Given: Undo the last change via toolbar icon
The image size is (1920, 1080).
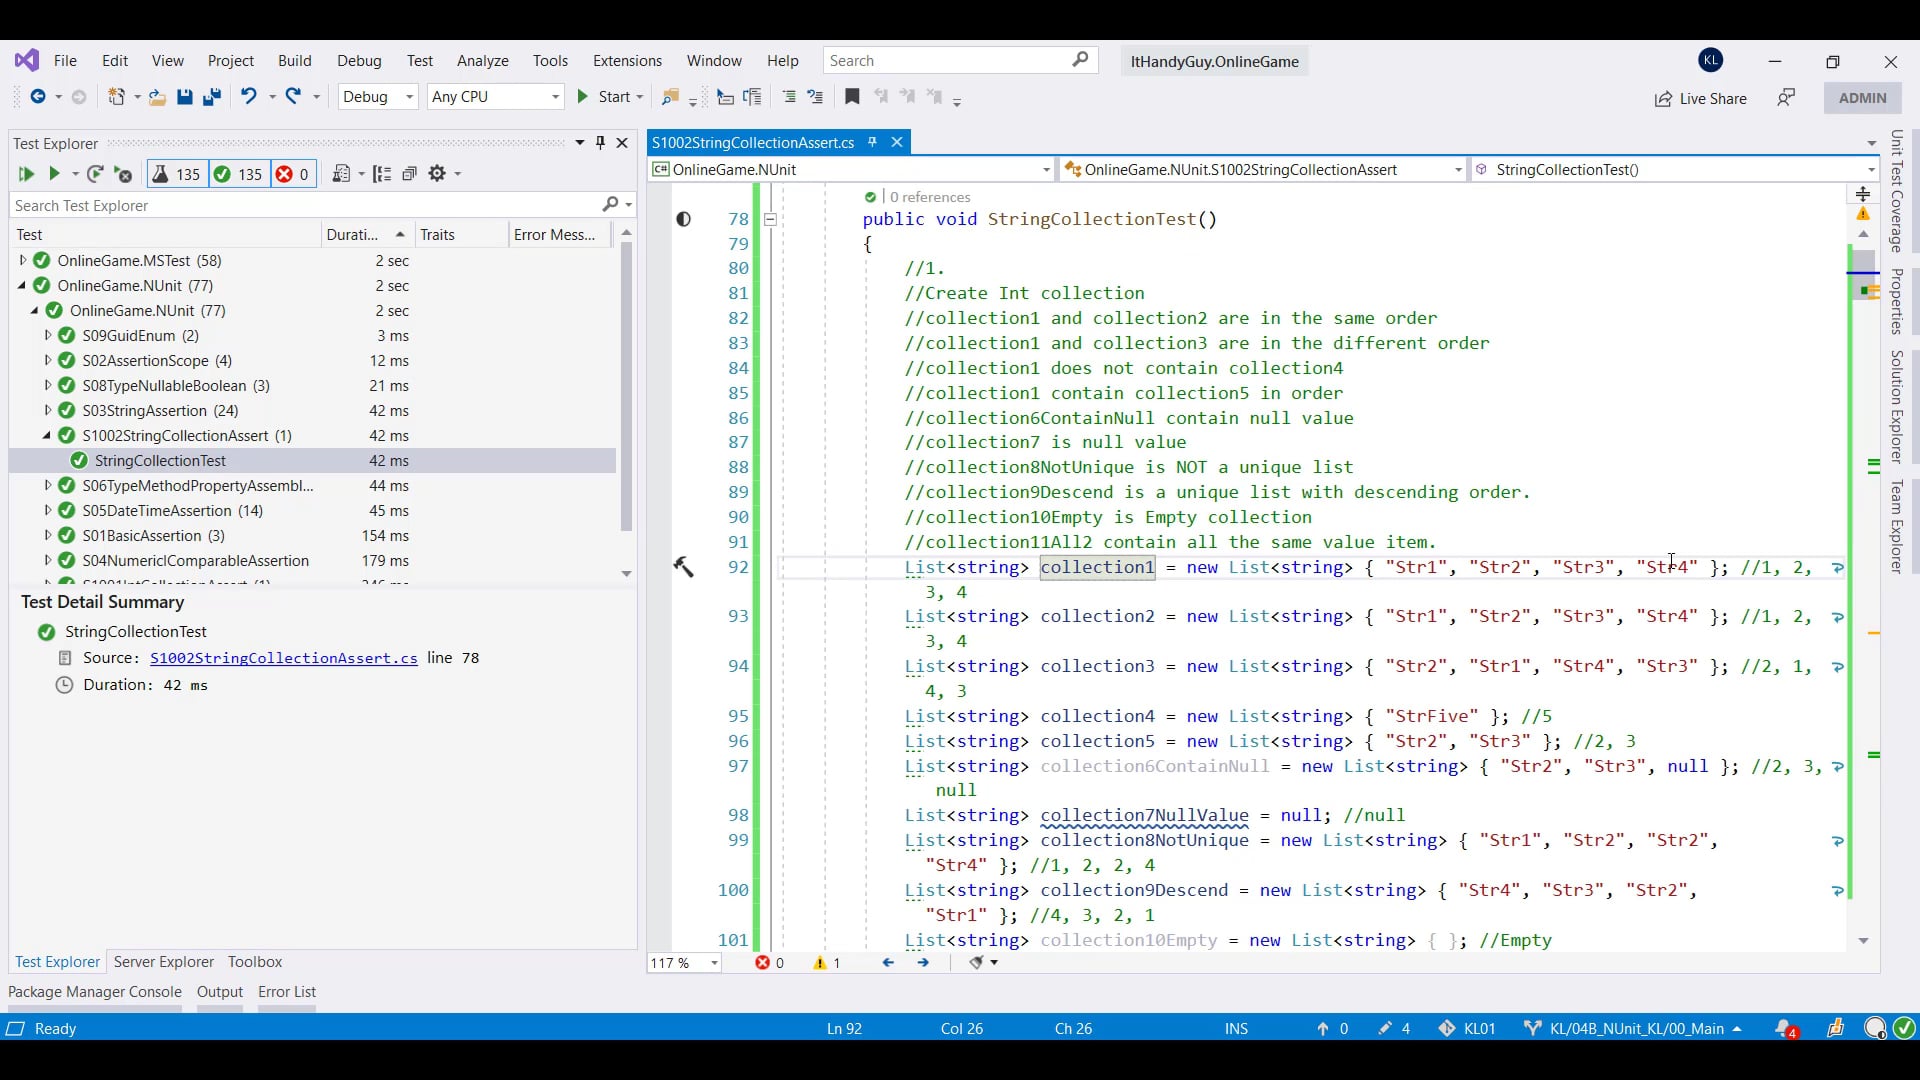Looking at the screenshot, I should tap(248, 97).
